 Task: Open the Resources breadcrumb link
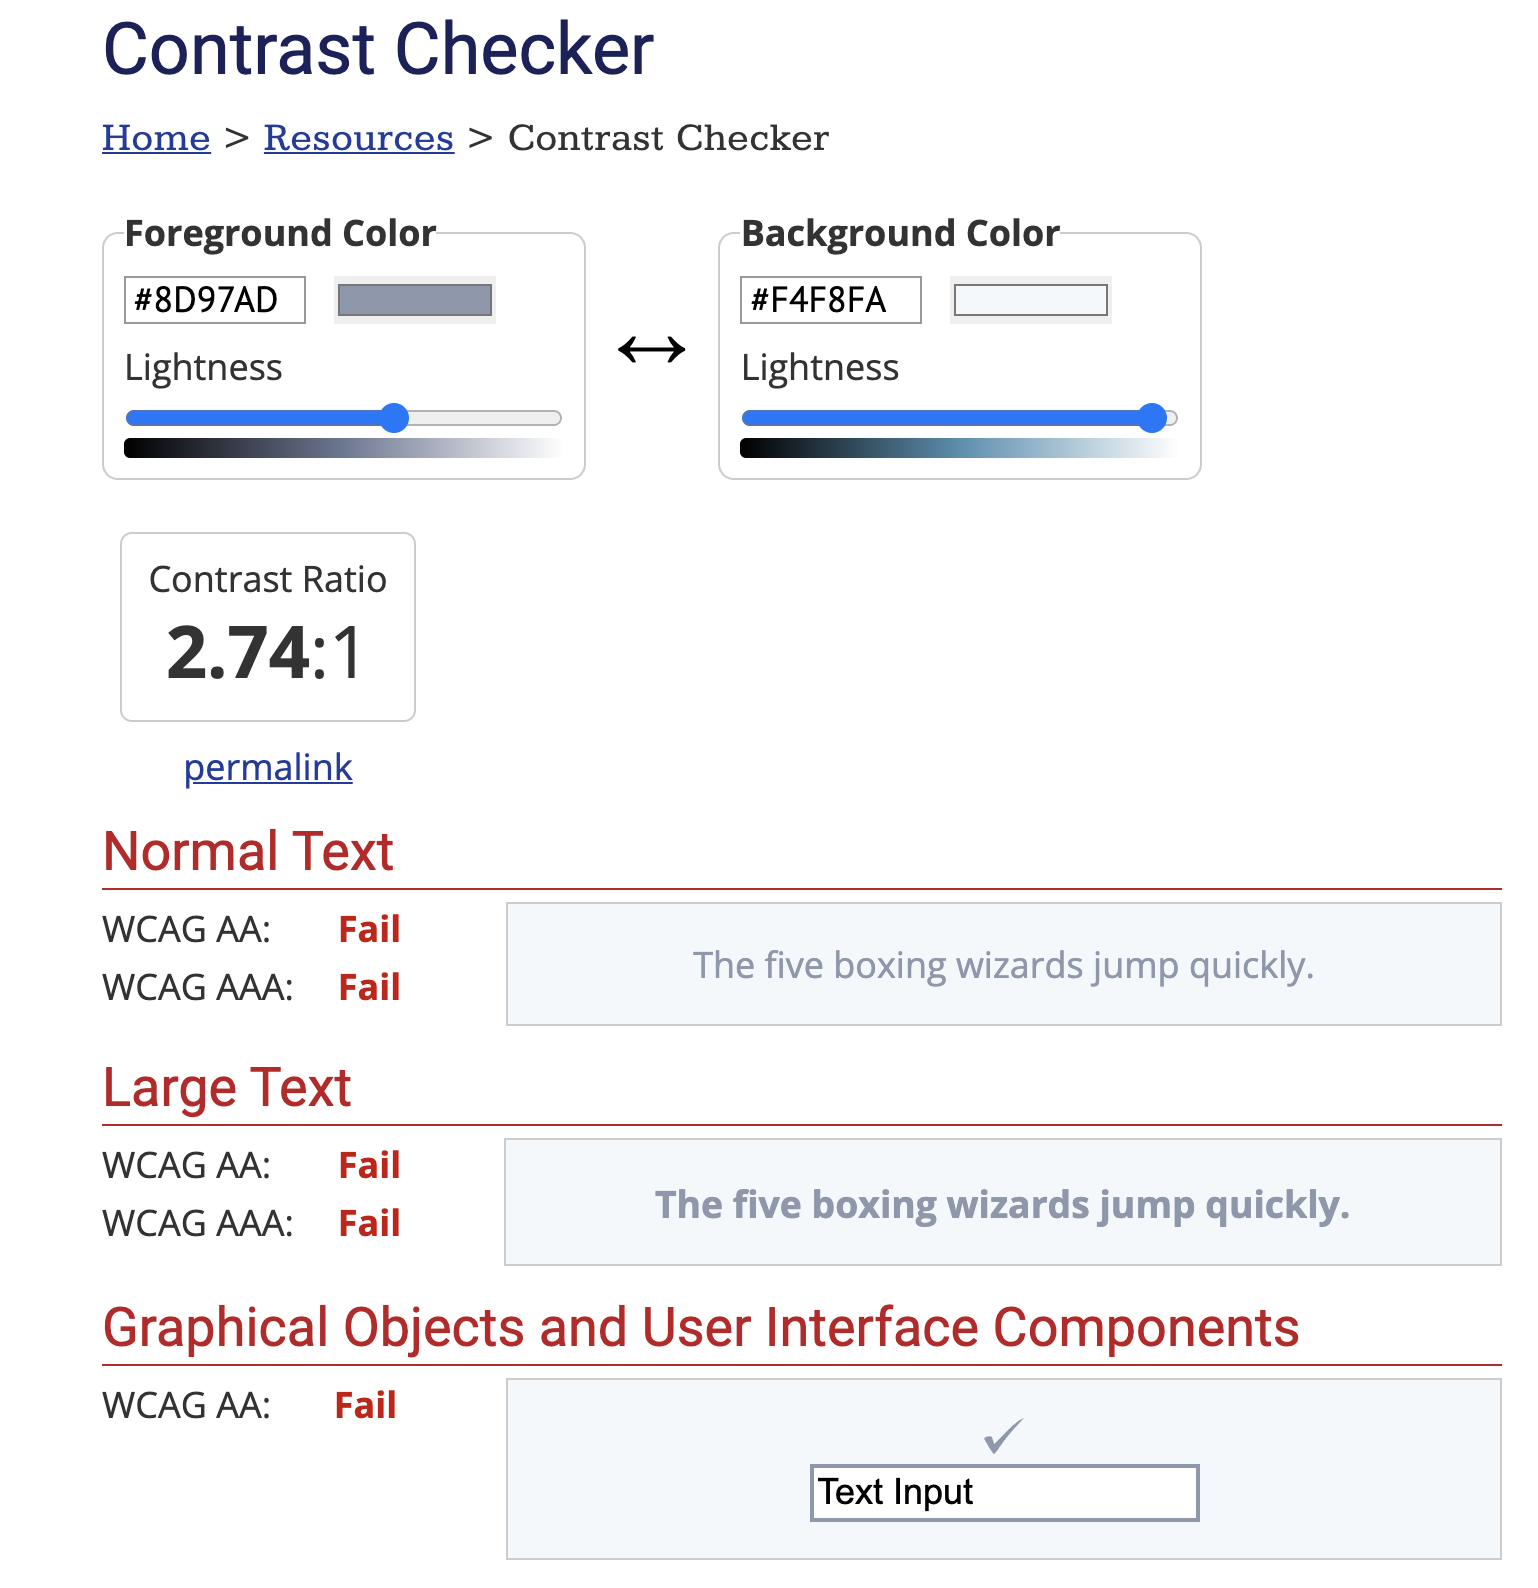(x=358, y=138)
